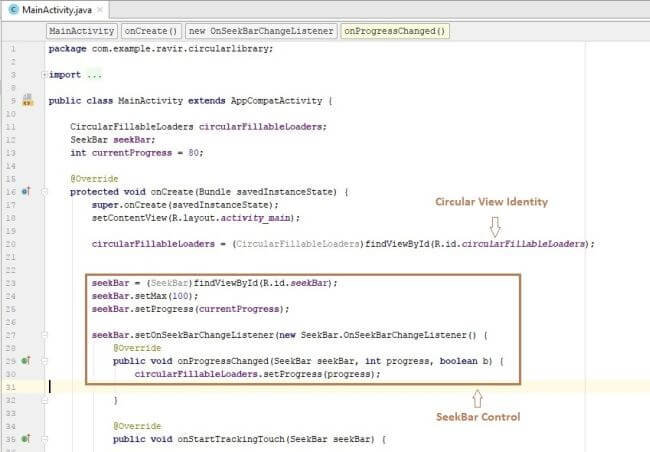Click AppCompatActivity in the class declaration
This screenshot has width=650, height=452.
pos(276,101)
